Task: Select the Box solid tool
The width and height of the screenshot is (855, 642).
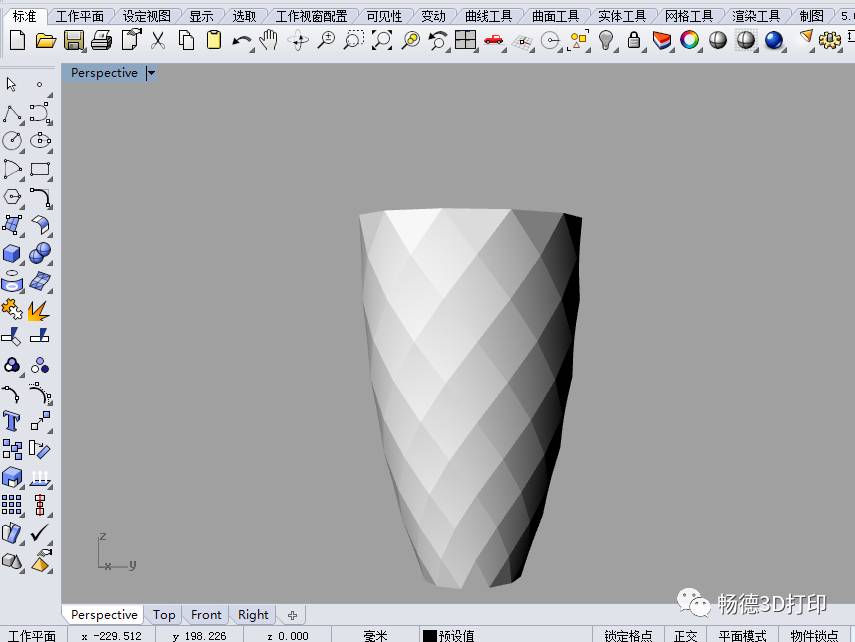Action: (x=13, y=253)
